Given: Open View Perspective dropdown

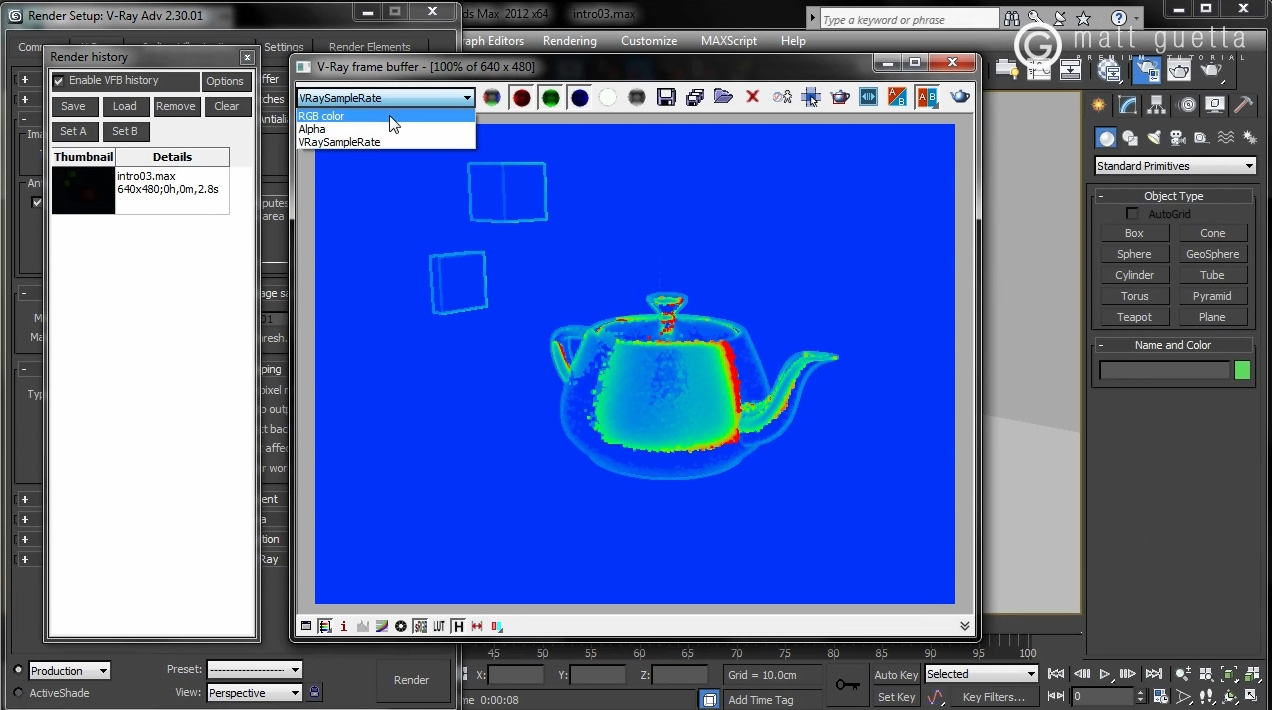Looking at the screenshot, I should click(x=254, y=693).
